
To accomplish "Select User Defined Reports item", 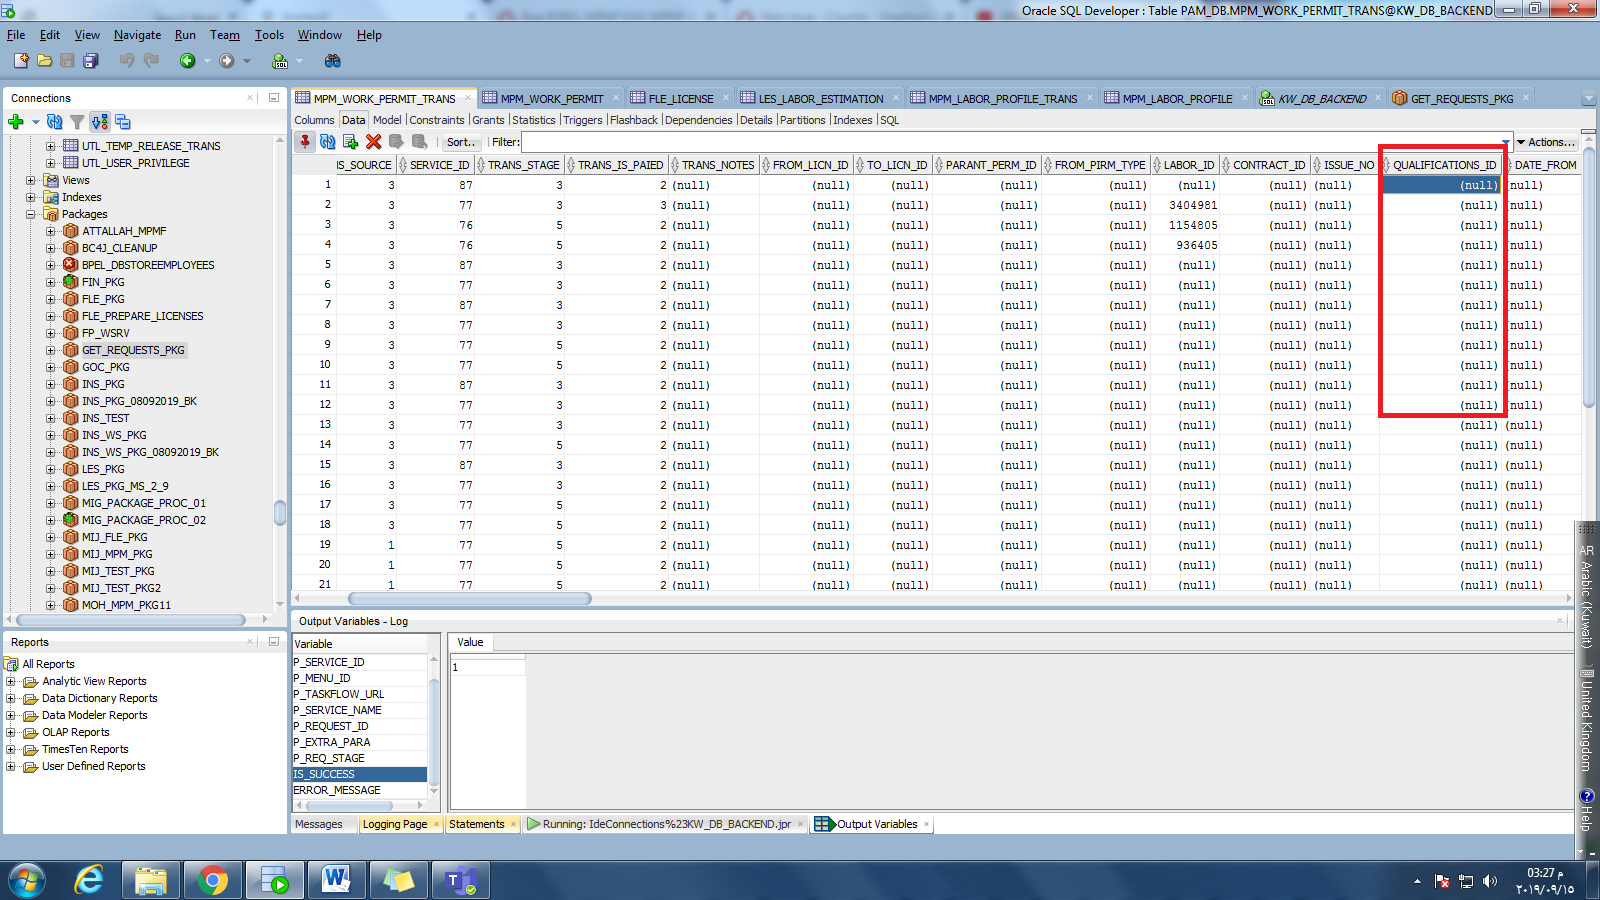I will 93,767.
